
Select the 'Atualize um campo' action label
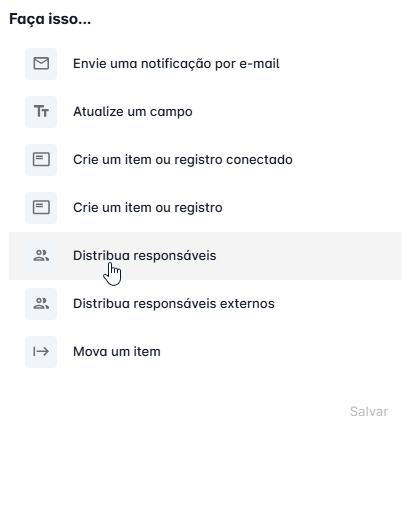(x=133, y=111)
